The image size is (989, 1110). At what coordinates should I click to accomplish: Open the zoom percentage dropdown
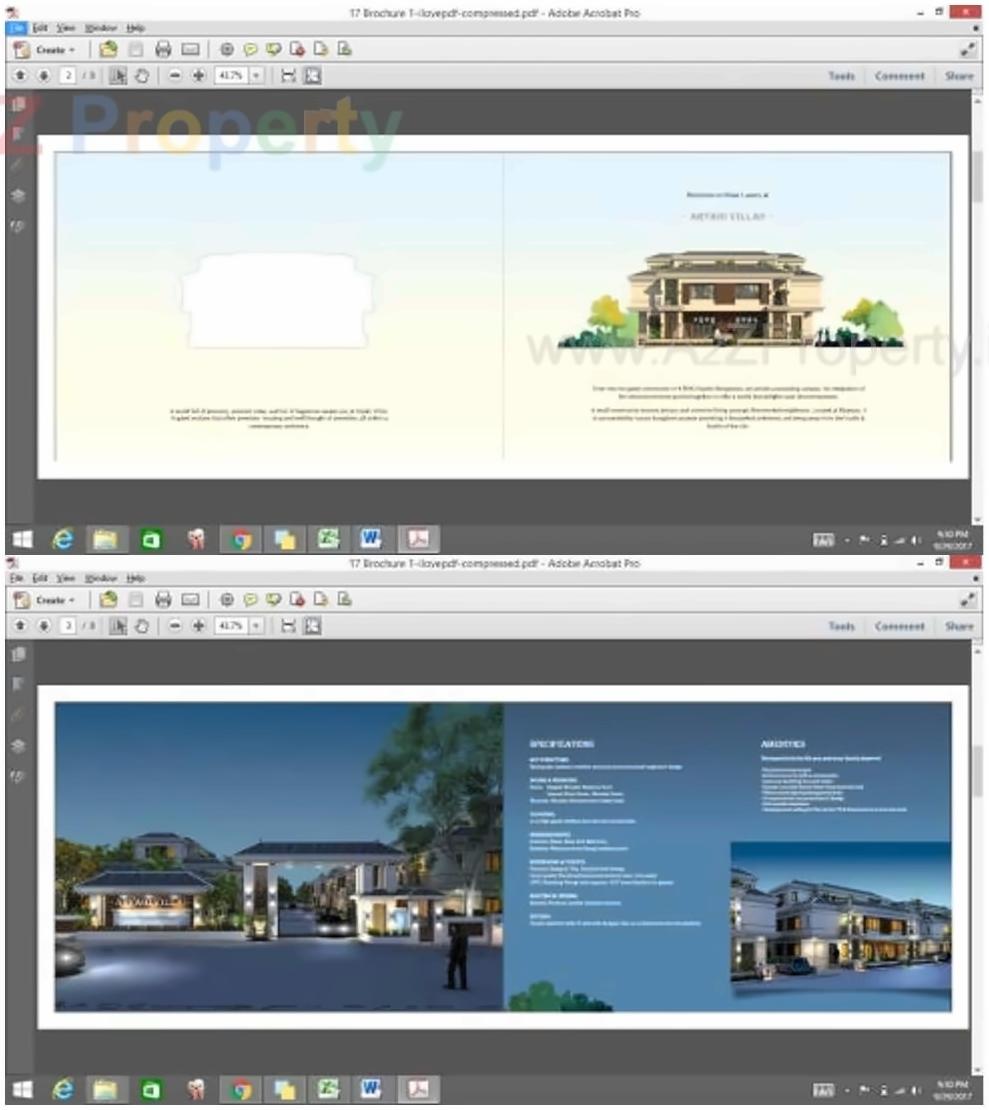tap(255, 75)
